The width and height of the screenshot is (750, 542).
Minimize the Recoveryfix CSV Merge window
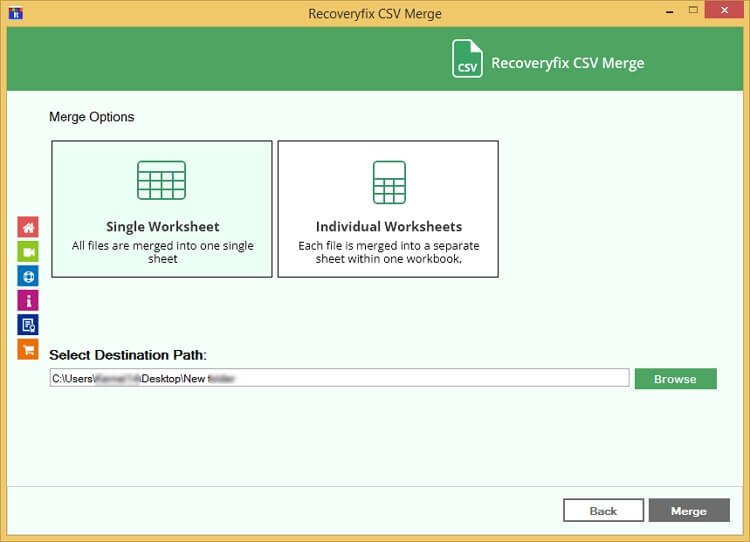670,11
